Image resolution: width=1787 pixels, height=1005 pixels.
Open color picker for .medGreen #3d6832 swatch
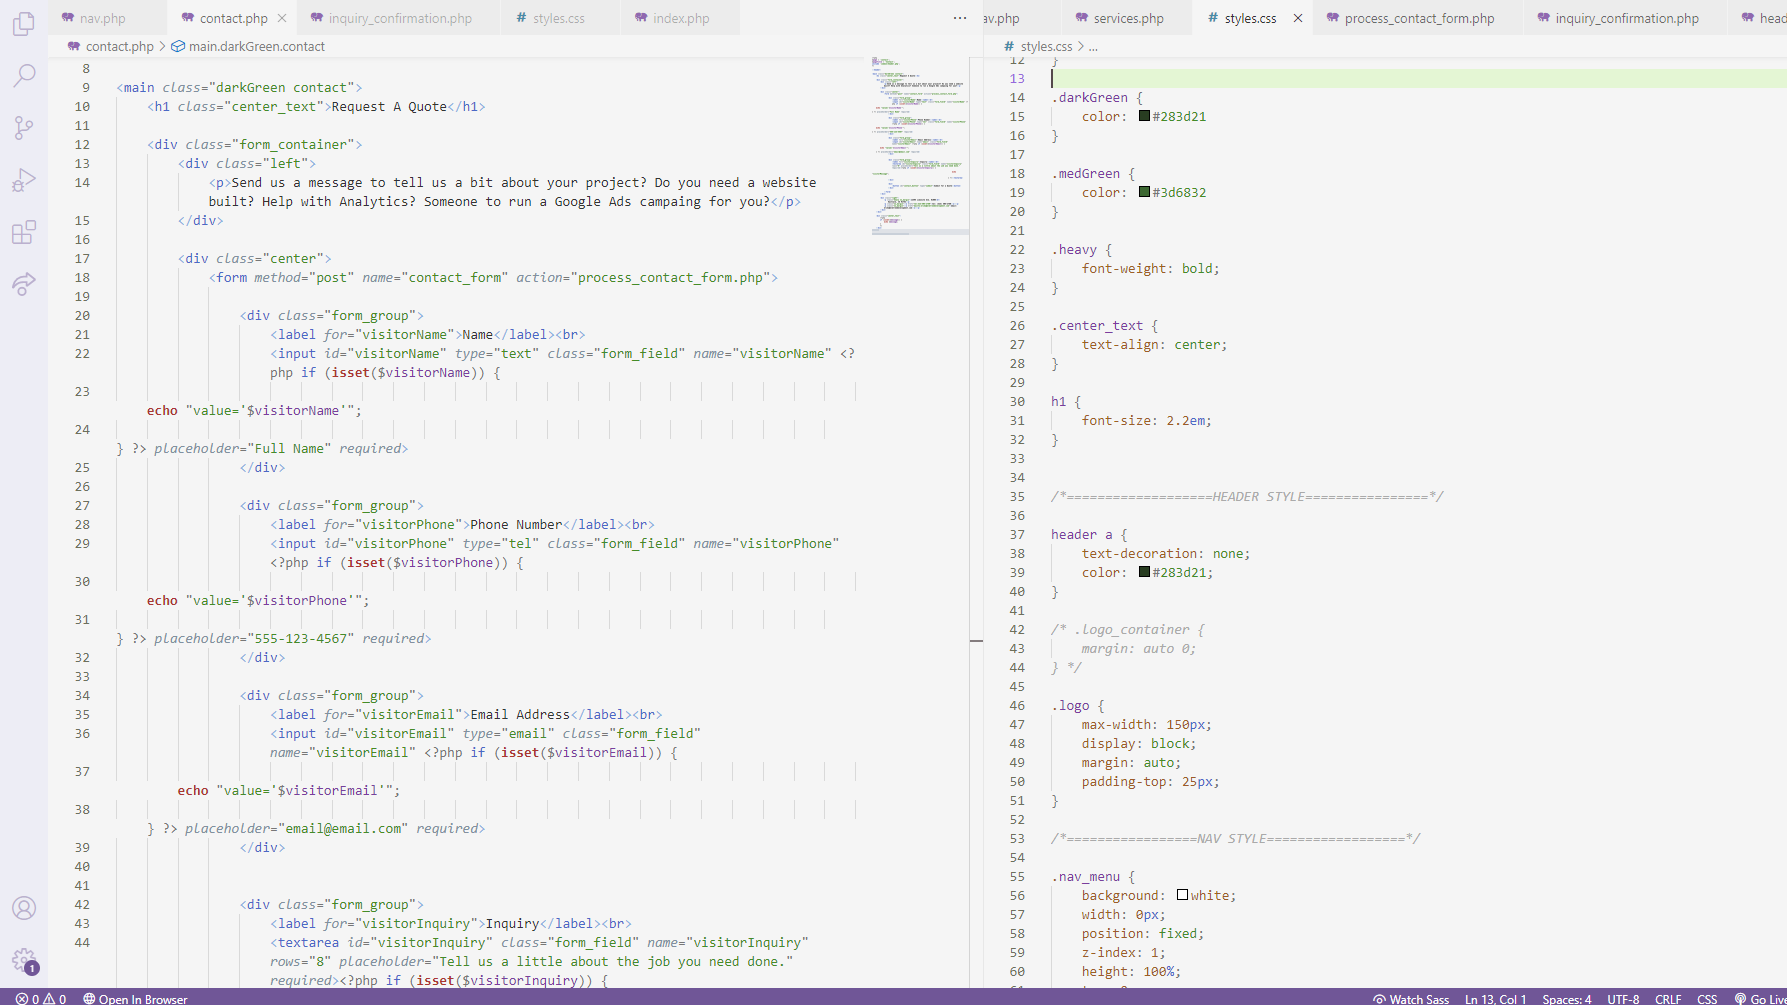pos(1144,192)
